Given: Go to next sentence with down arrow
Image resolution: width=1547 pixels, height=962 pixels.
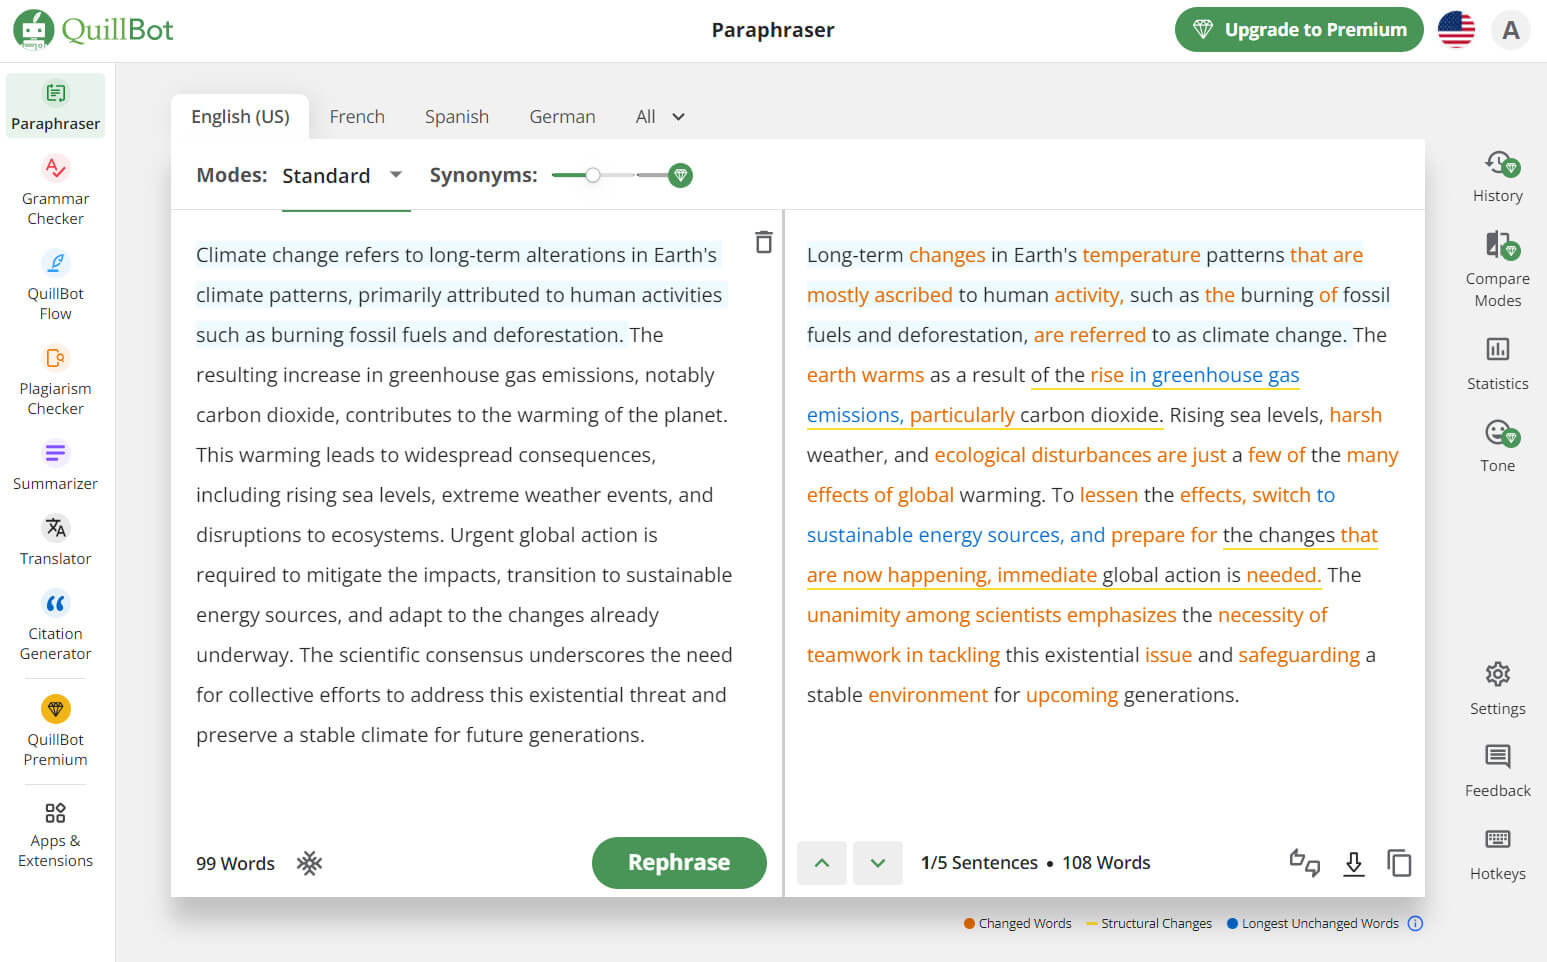Looking at the screenshot, I should click(x=877, y=863).
